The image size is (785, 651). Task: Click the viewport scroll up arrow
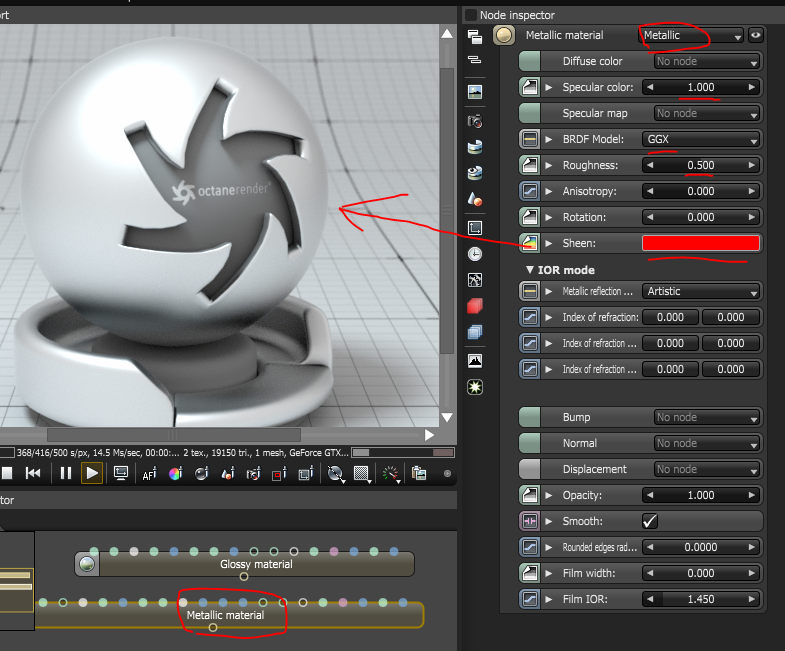[x=447, y=34]
